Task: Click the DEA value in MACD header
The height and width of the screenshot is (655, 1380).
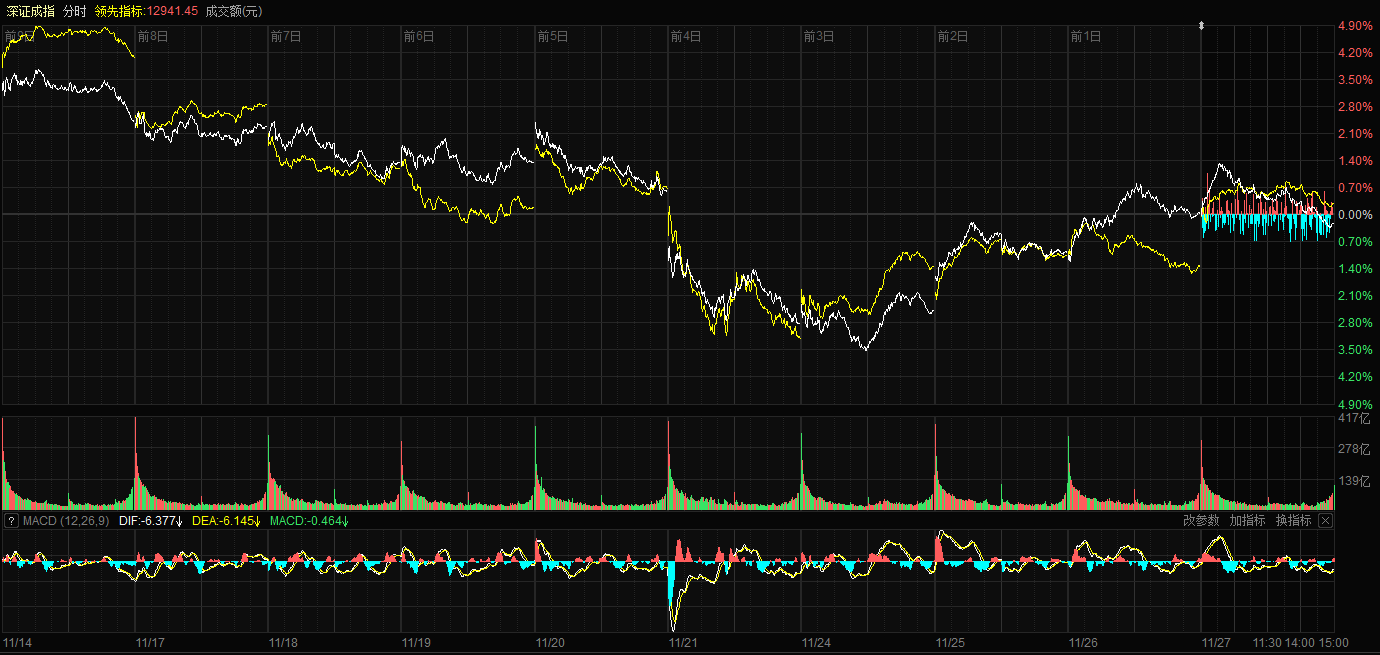Action: click(x=225, y=521)
